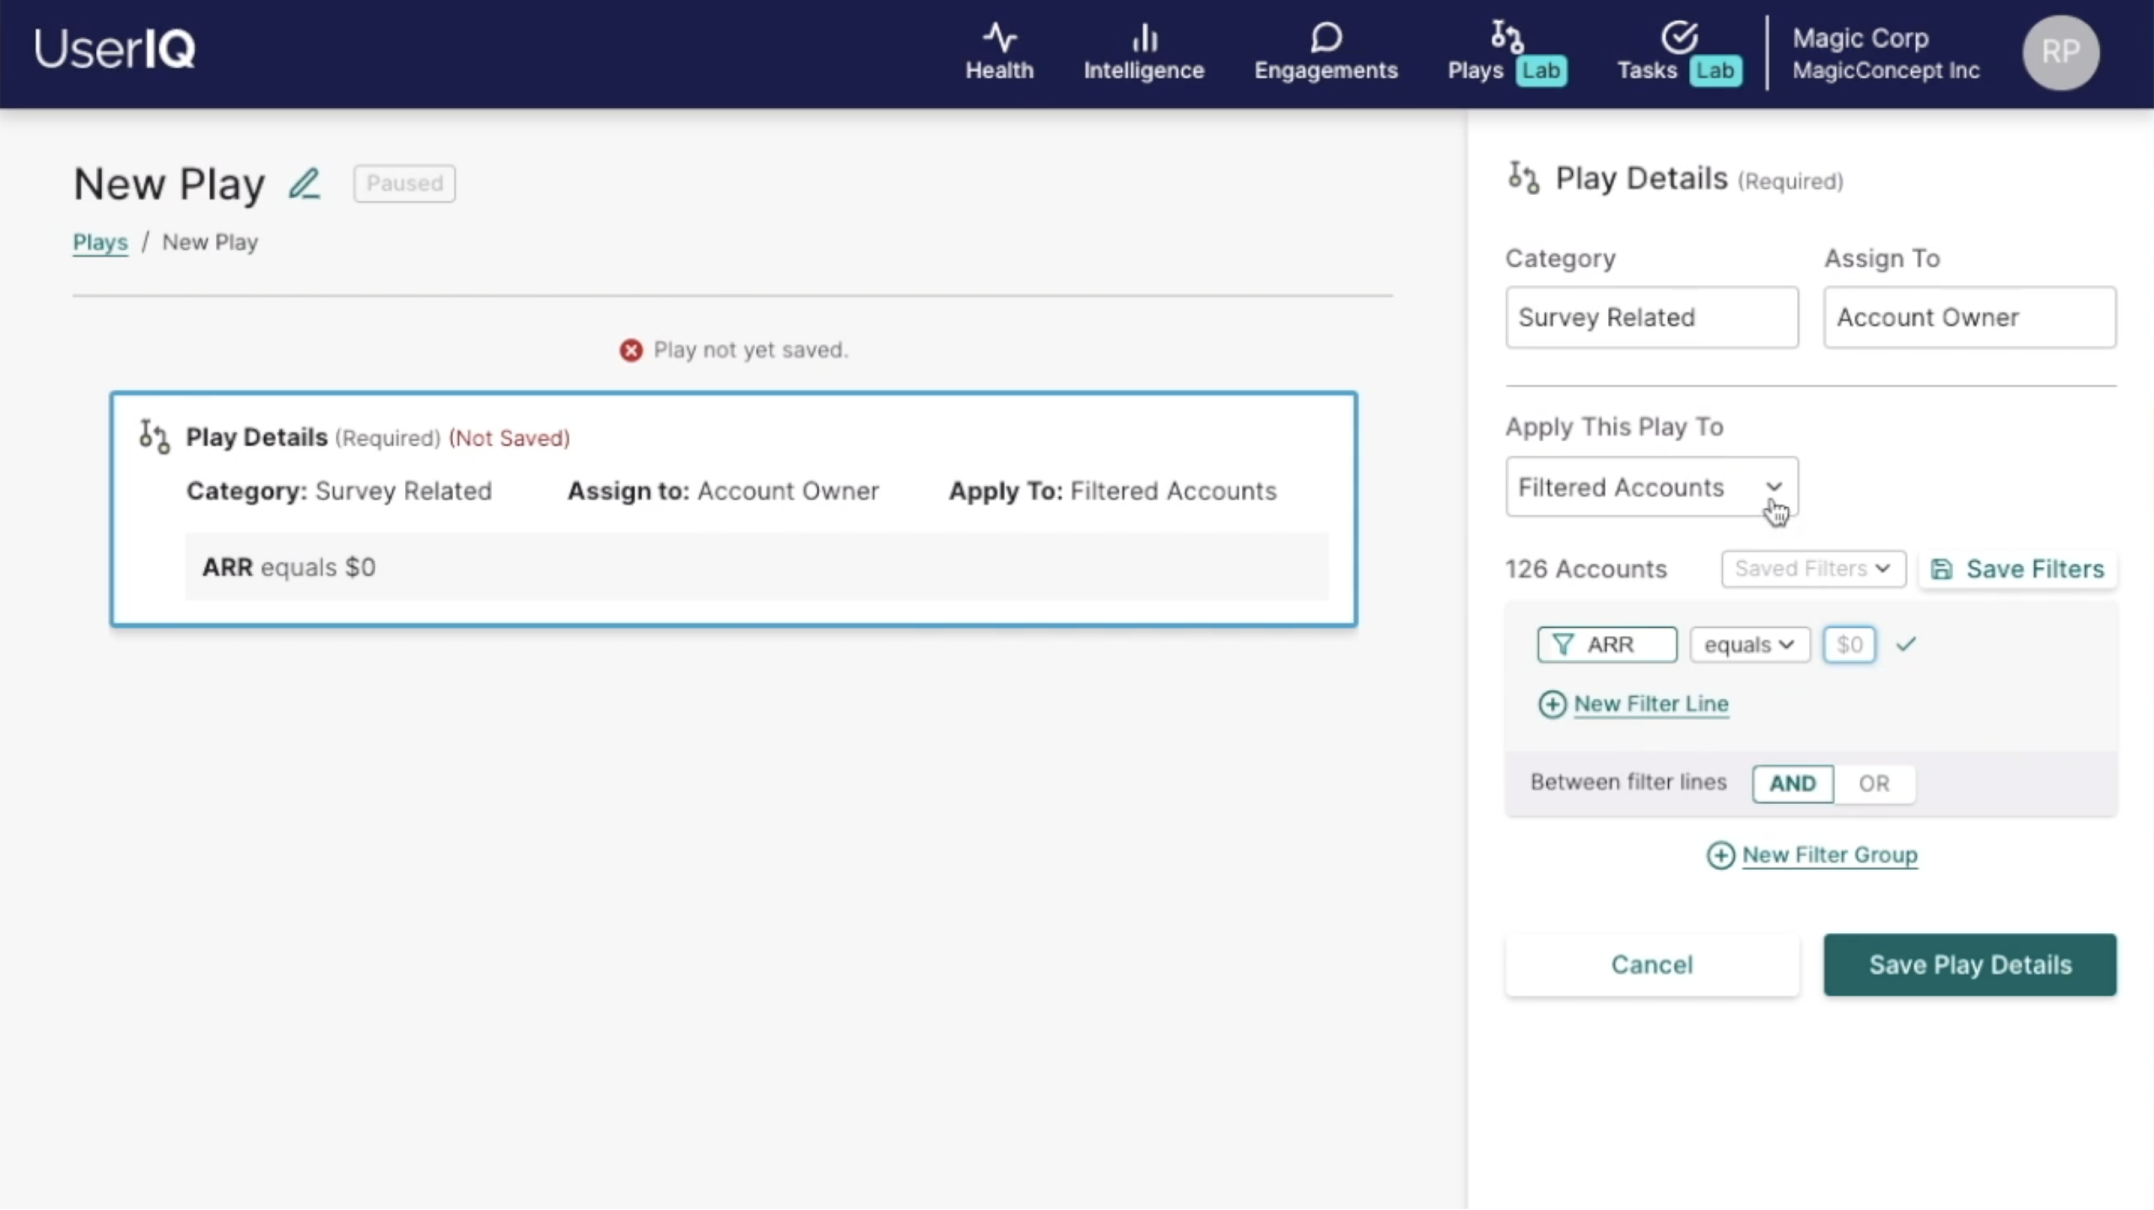2154x1210 pixels.
Task: Expand the Saved Filters dropdown
Action: click(1812, 568)
